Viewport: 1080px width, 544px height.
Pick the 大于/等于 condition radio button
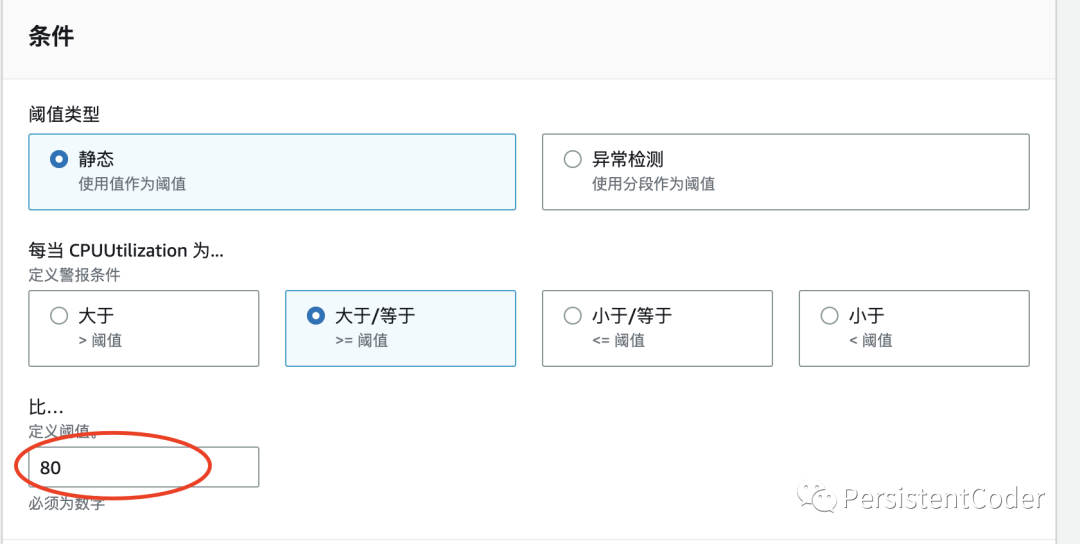tap(316, 316)
